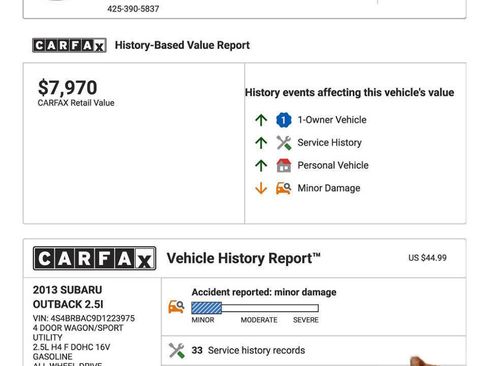This screenshot has height=366, width=488.
Task: Click the green up arrow beside Service History
Action: [x=261, y=143]
